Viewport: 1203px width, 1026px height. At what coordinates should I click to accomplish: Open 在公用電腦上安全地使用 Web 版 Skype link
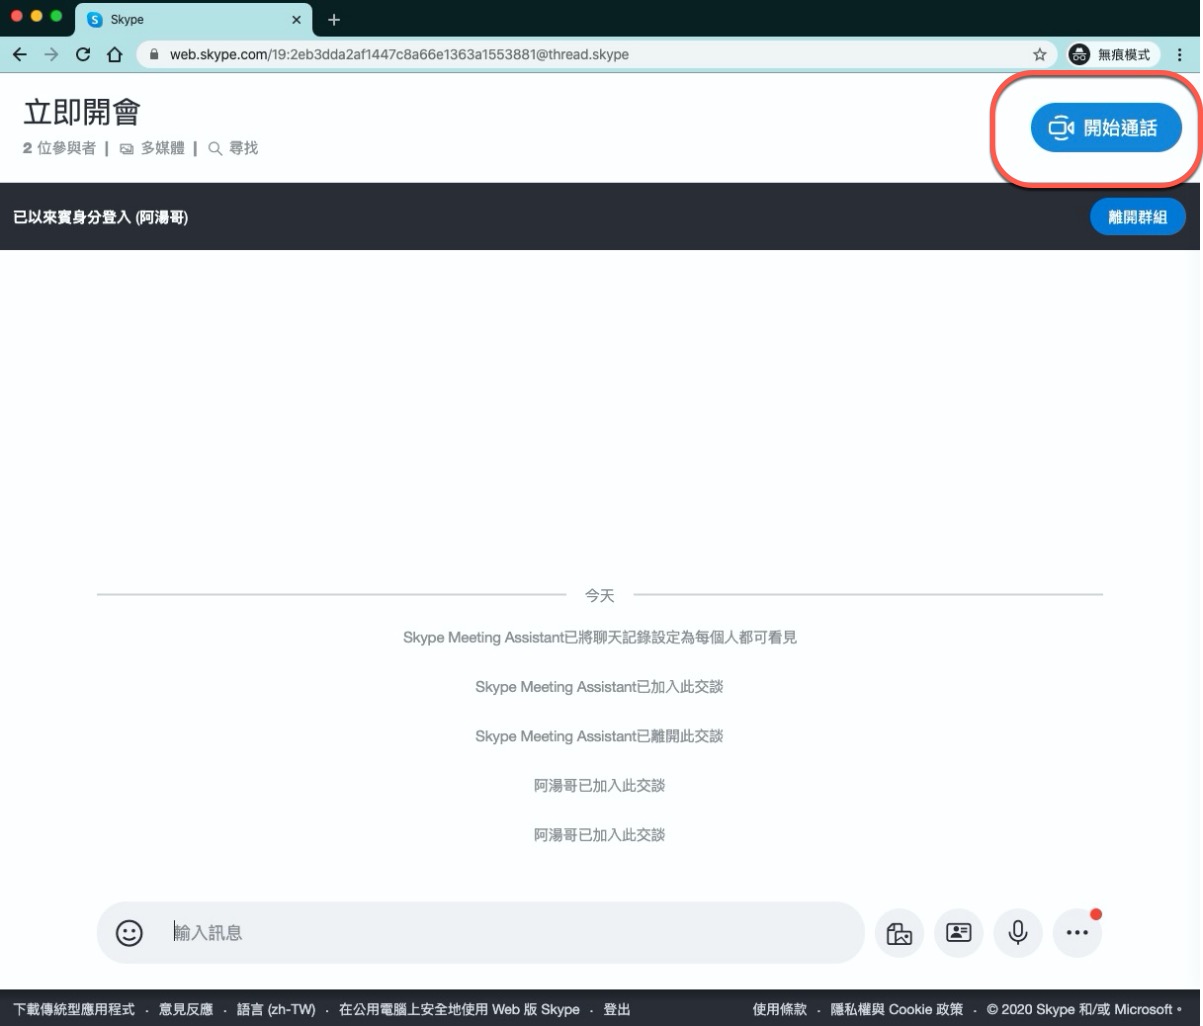tap(459, 1009)
